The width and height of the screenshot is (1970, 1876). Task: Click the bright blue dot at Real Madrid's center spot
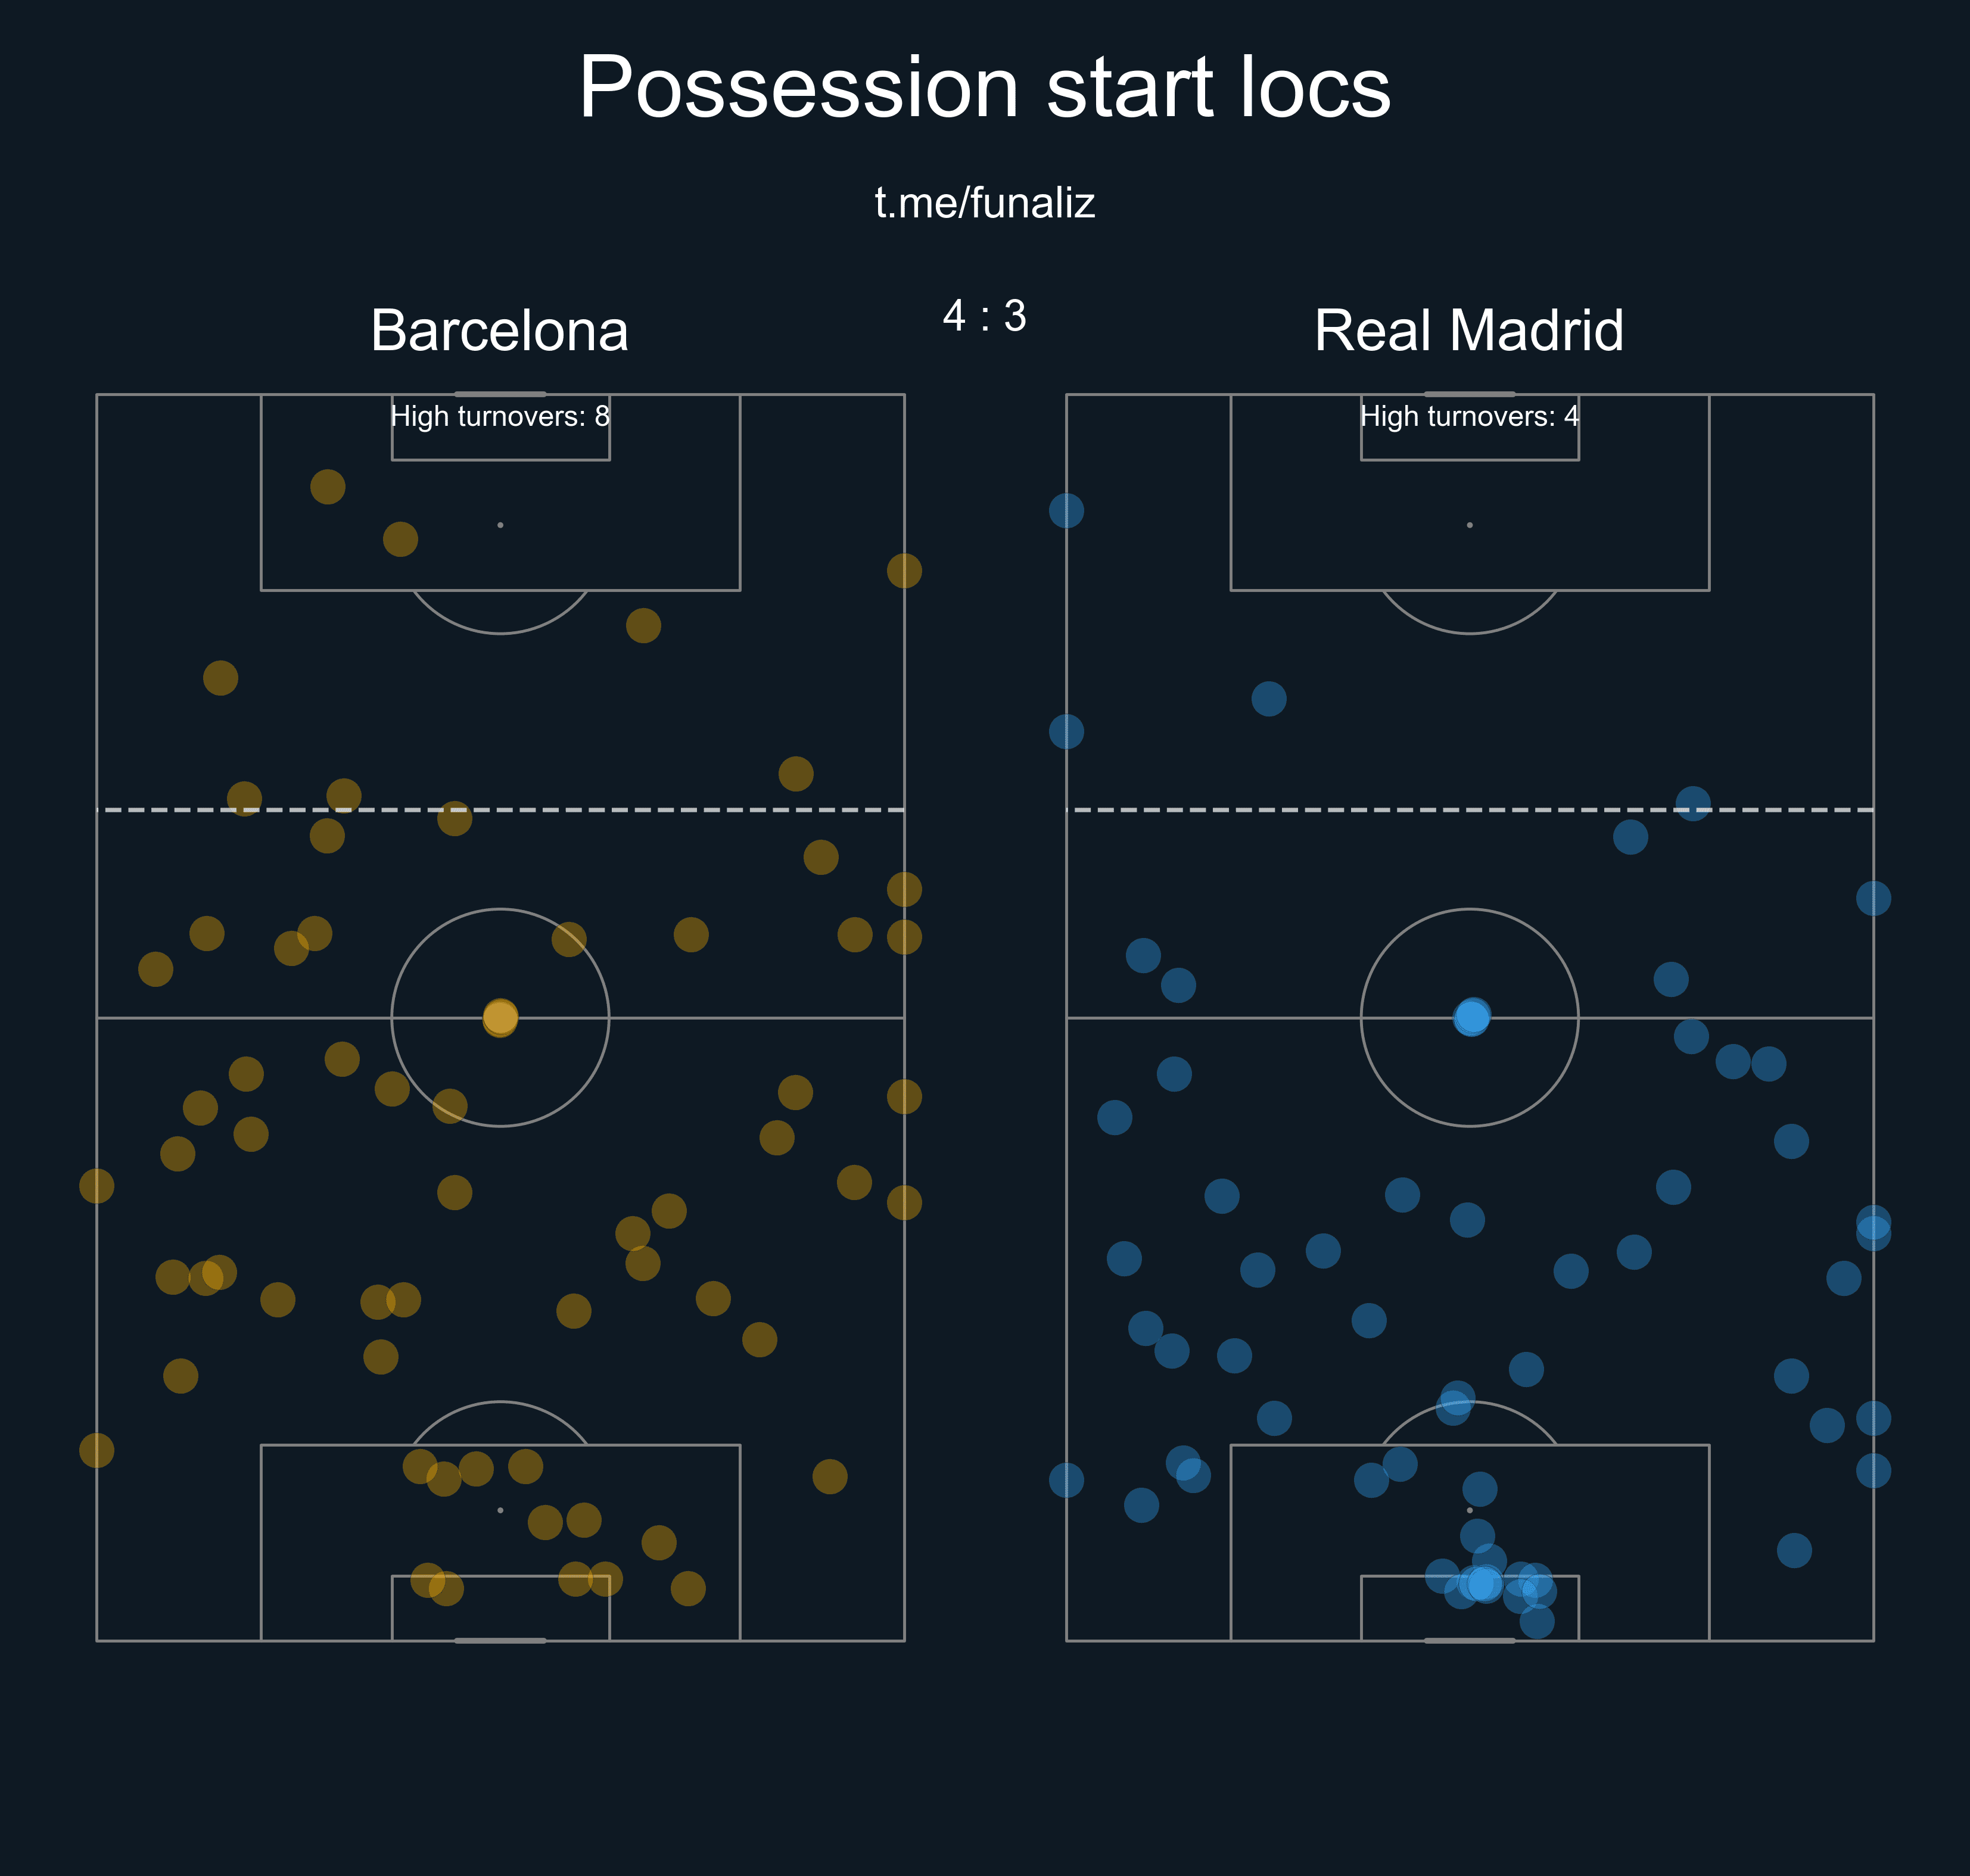(x=1471, y=1017)
